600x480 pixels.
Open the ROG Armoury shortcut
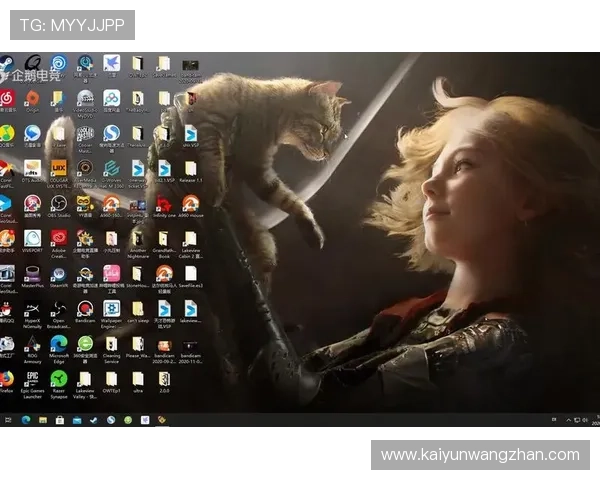pos(32,343)
